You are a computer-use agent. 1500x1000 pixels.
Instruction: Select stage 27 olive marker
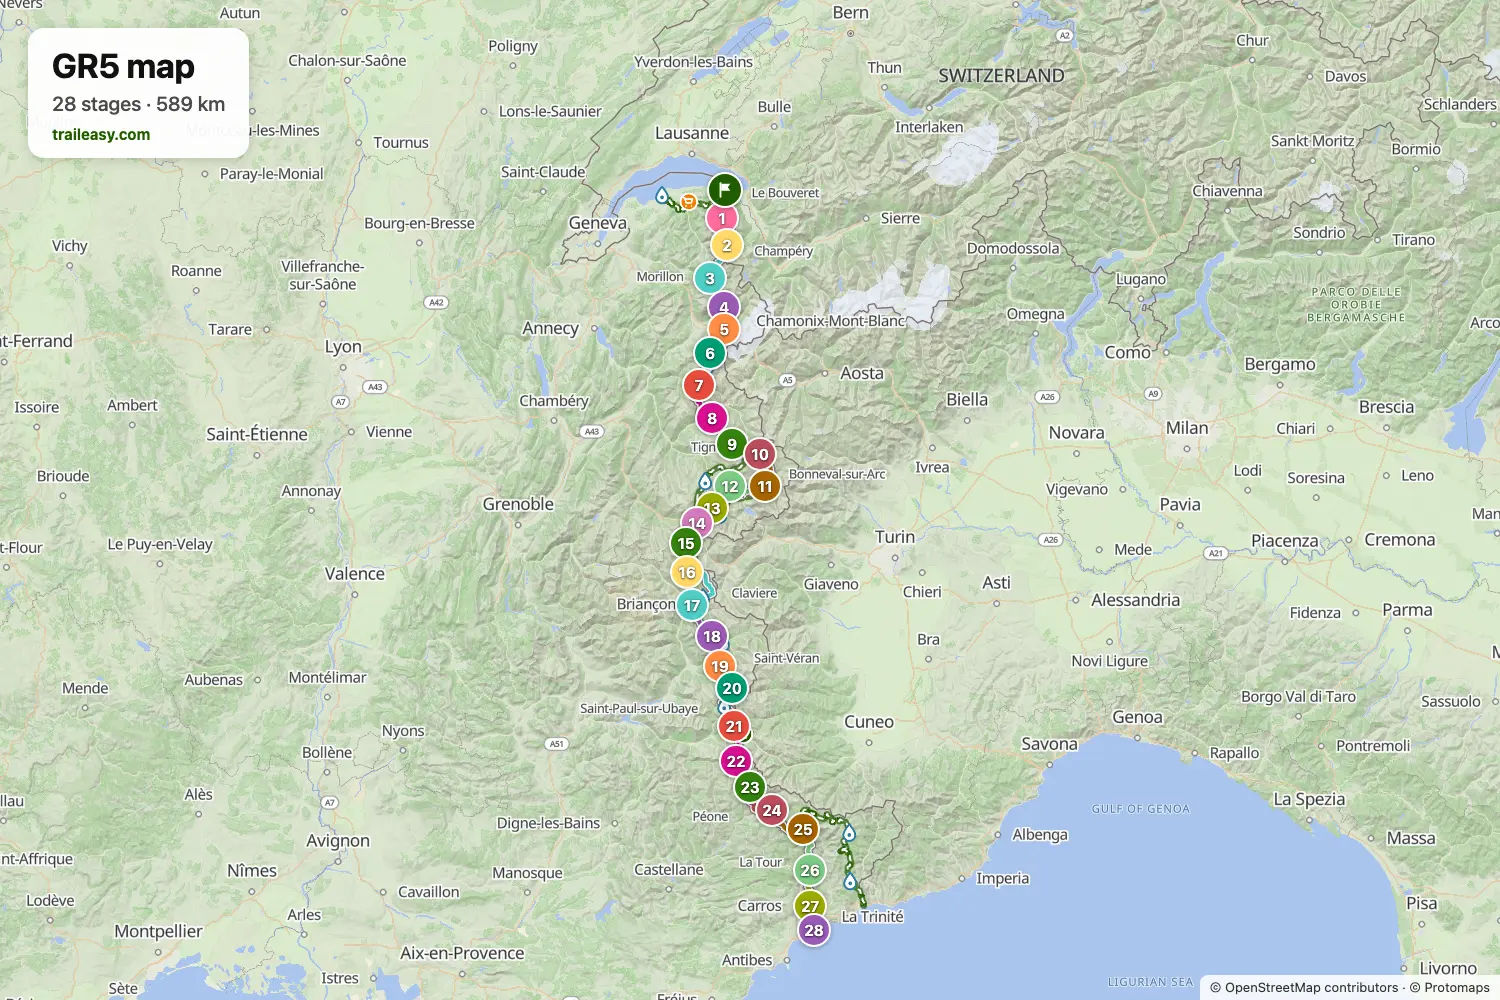click(810, 906)
